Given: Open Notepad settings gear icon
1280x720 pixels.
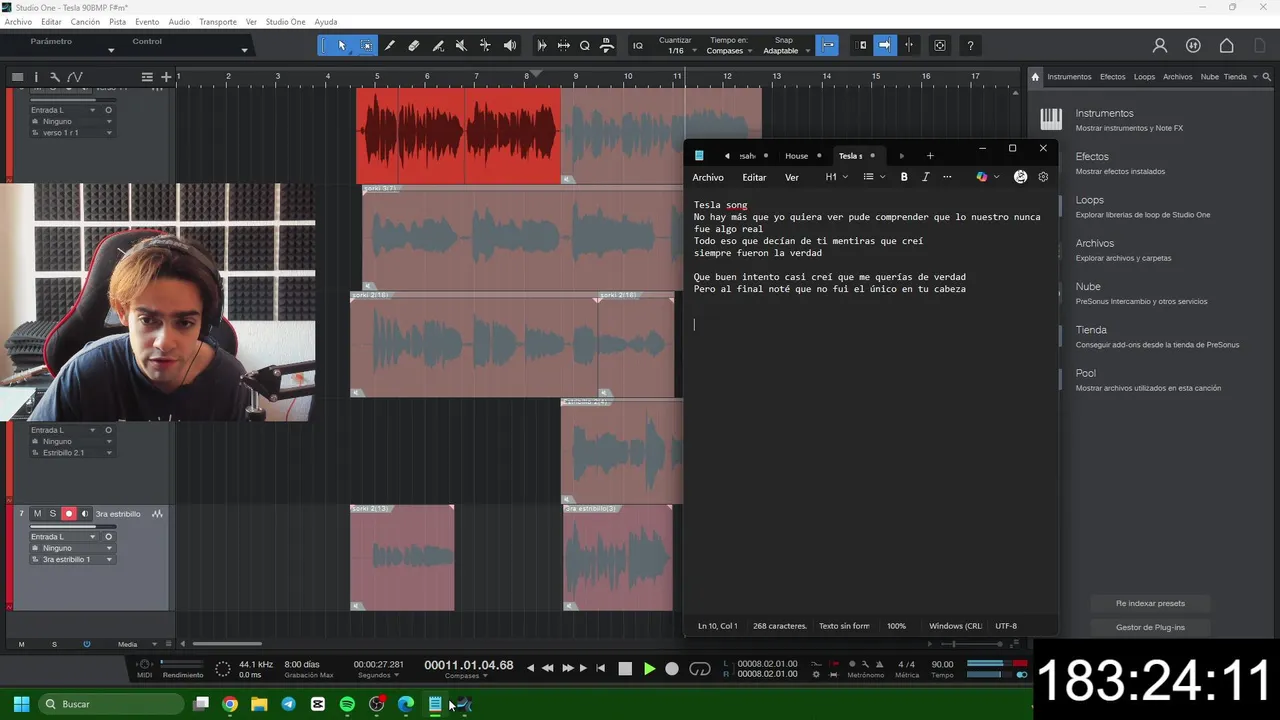Looking at the screenshot, I should click(1043, 177).
